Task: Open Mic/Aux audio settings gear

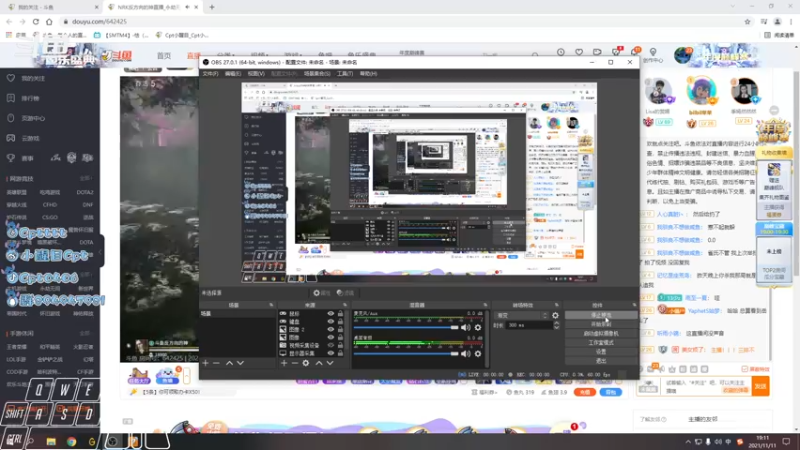Action: (x=478, y=328)
